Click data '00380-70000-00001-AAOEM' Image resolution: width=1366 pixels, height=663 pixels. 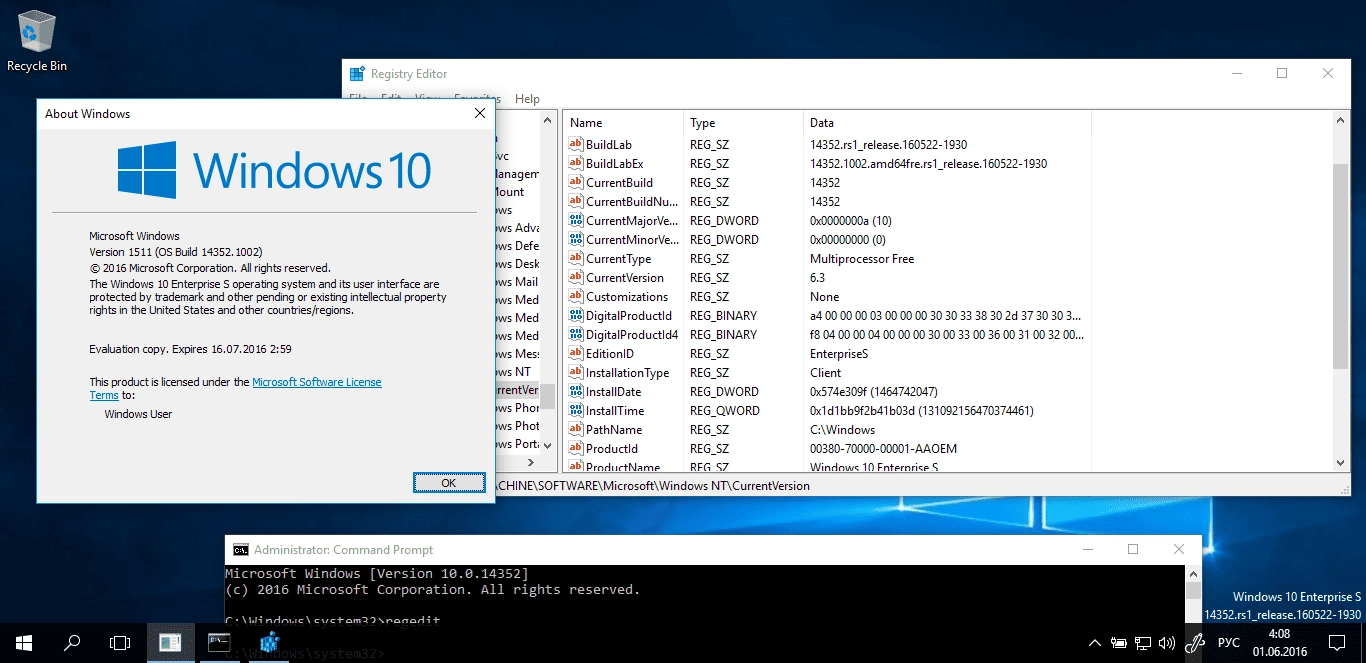tap(883, 448)
